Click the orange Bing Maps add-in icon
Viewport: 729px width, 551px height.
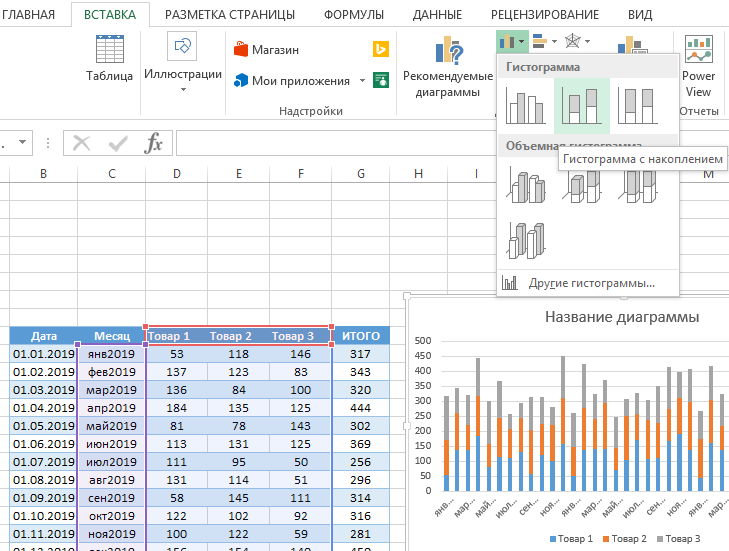[380, 49]
